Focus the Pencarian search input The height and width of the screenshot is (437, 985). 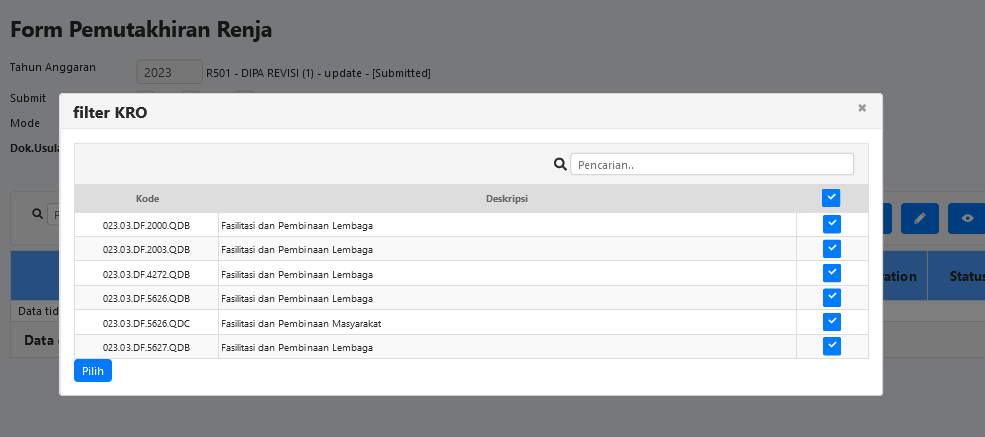coord(712,164)
